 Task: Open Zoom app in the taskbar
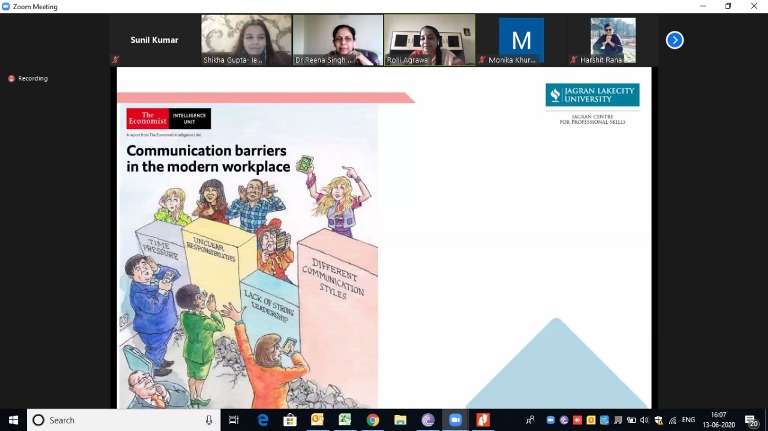tap(454, 420)
